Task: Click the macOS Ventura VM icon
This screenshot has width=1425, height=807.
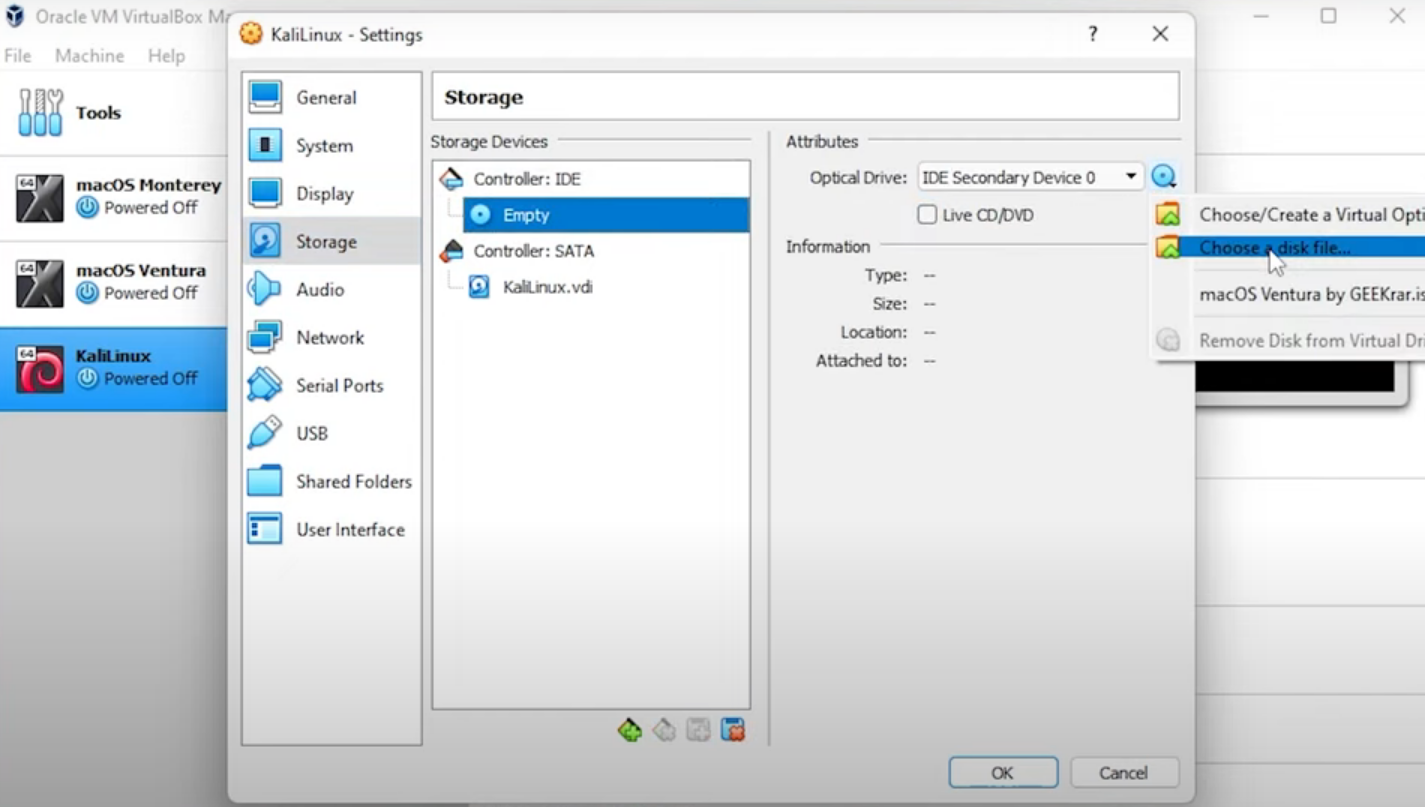Action: point(40,283)
